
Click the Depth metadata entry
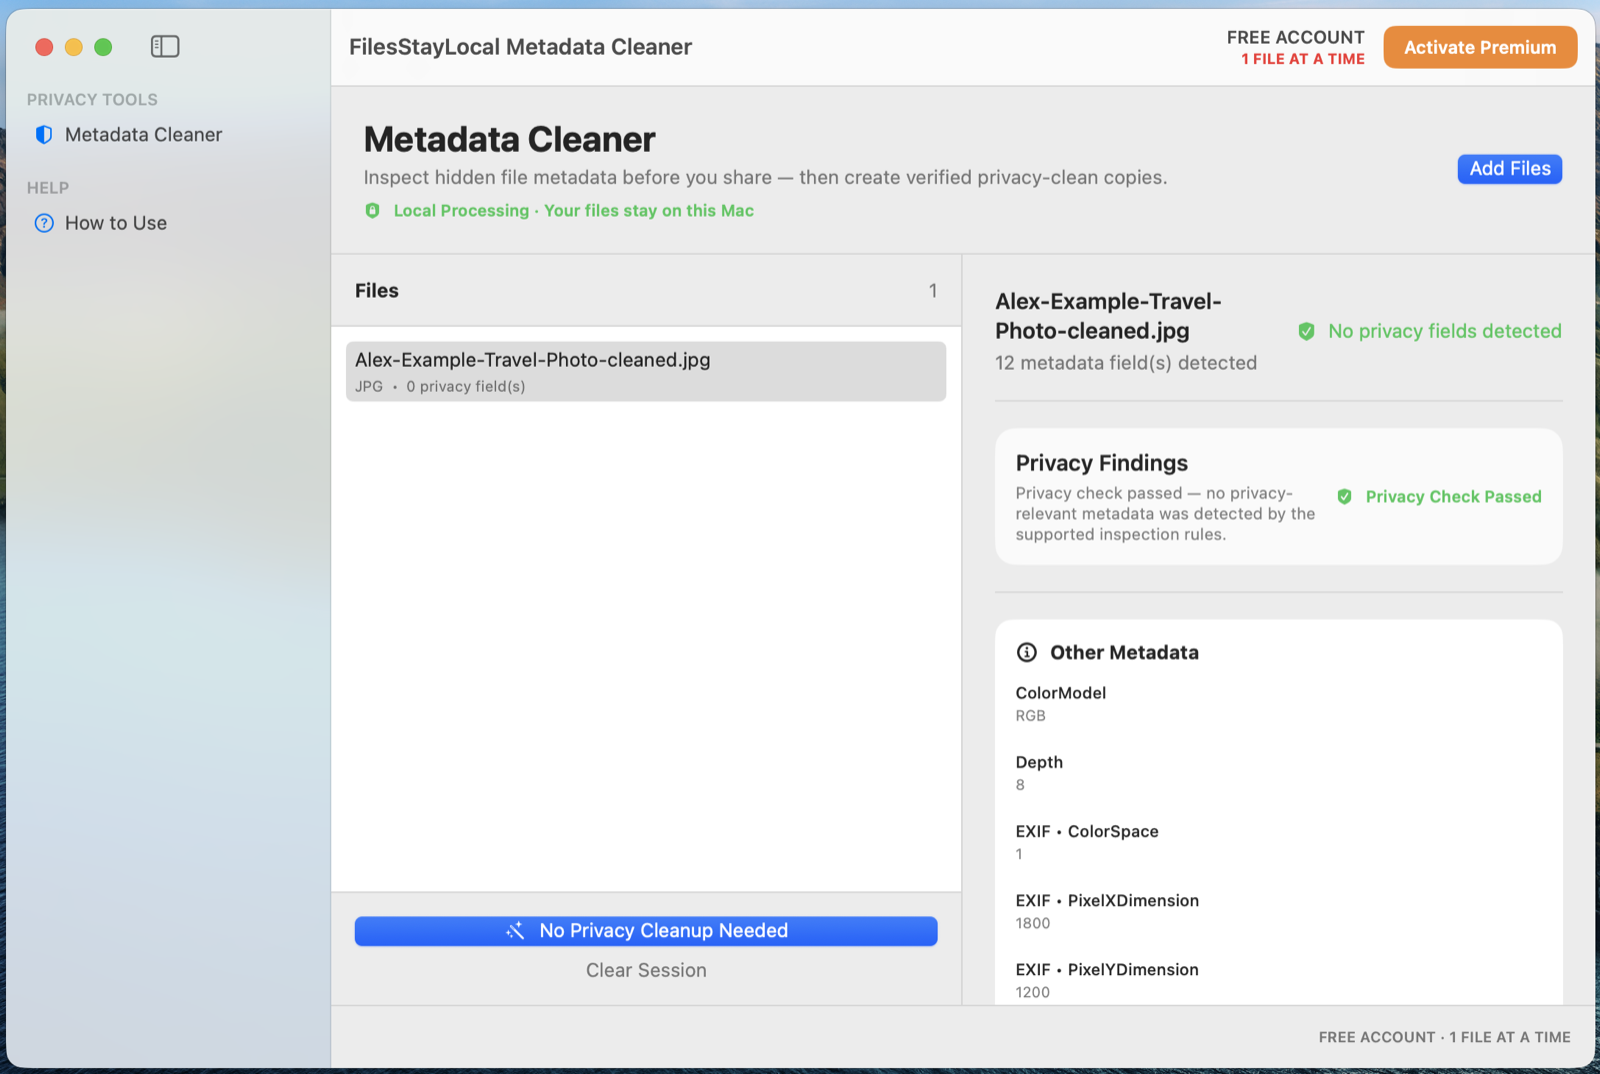coord(1039,773)
